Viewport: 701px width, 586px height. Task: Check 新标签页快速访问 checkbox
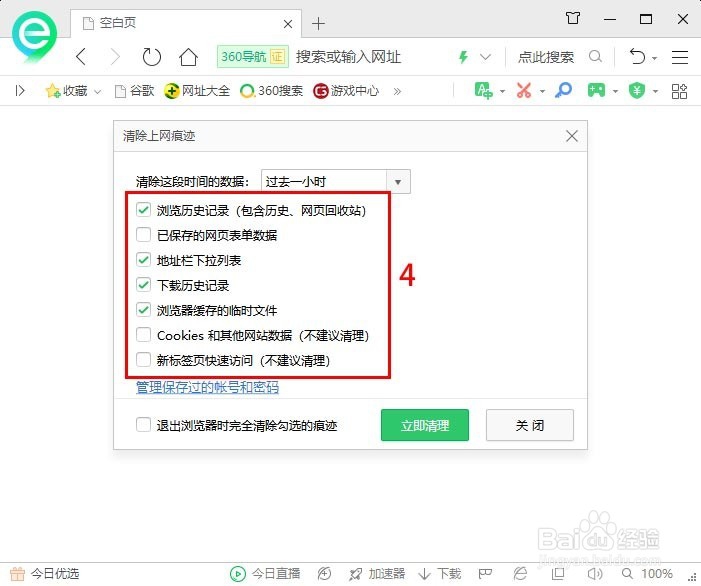click(x=143, y=360)
